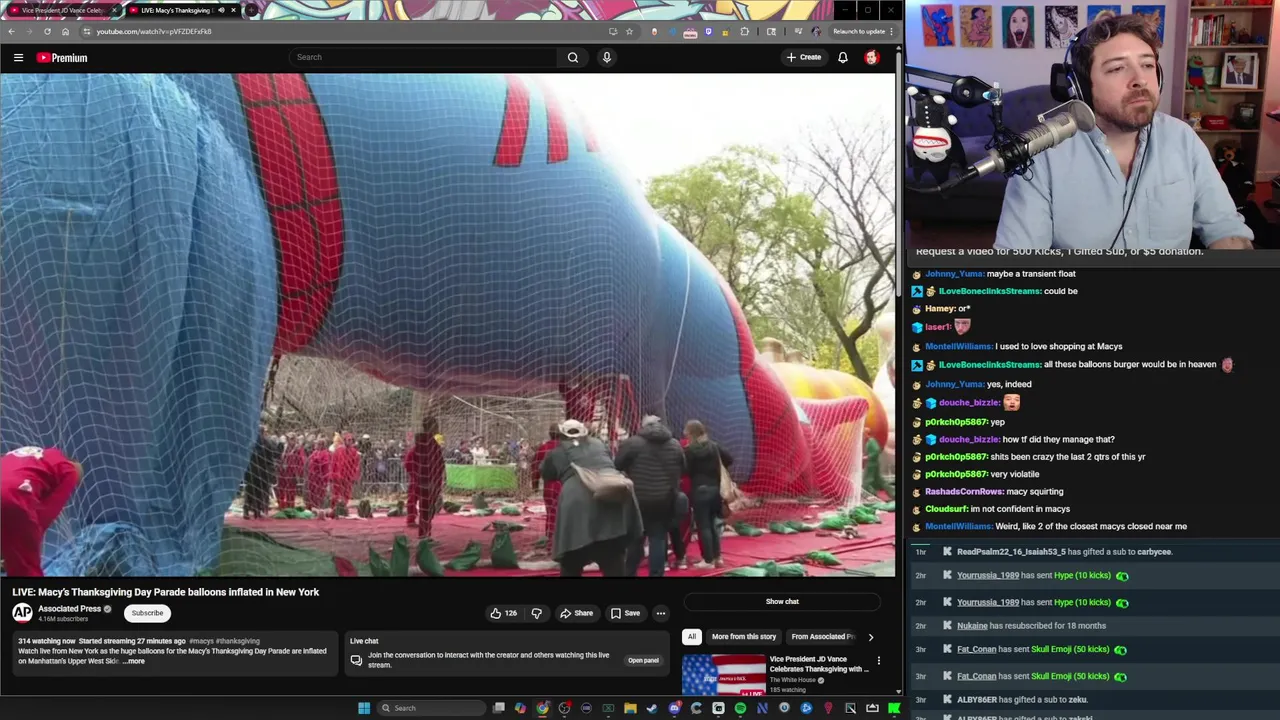Click the browser back arrow

(11, 31)
